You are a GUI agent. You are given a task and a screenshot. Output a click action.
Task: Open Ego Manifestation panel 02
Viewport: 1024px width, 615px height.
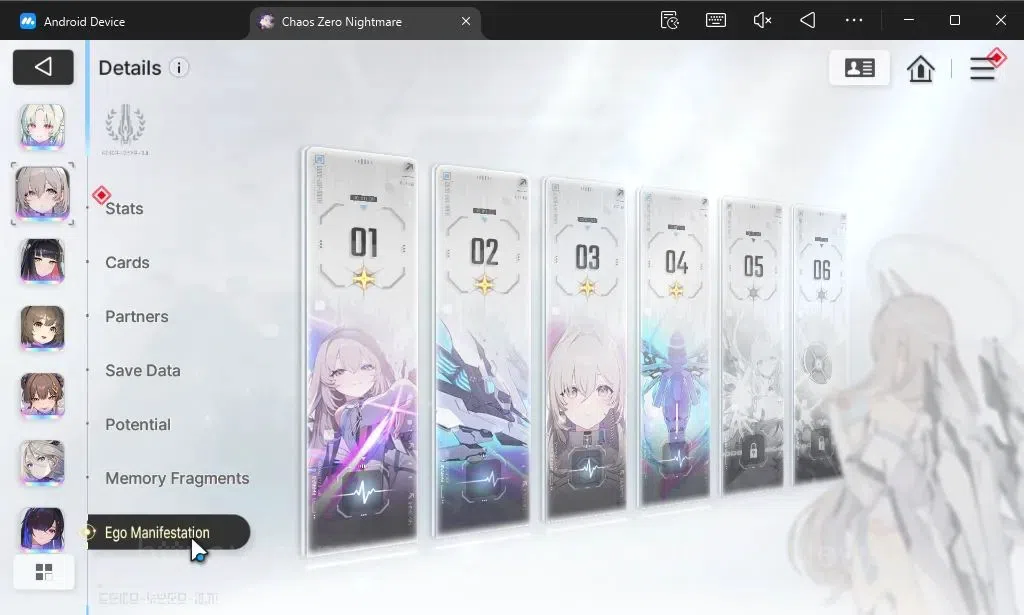pyautogui.click(x=483, y=353)
